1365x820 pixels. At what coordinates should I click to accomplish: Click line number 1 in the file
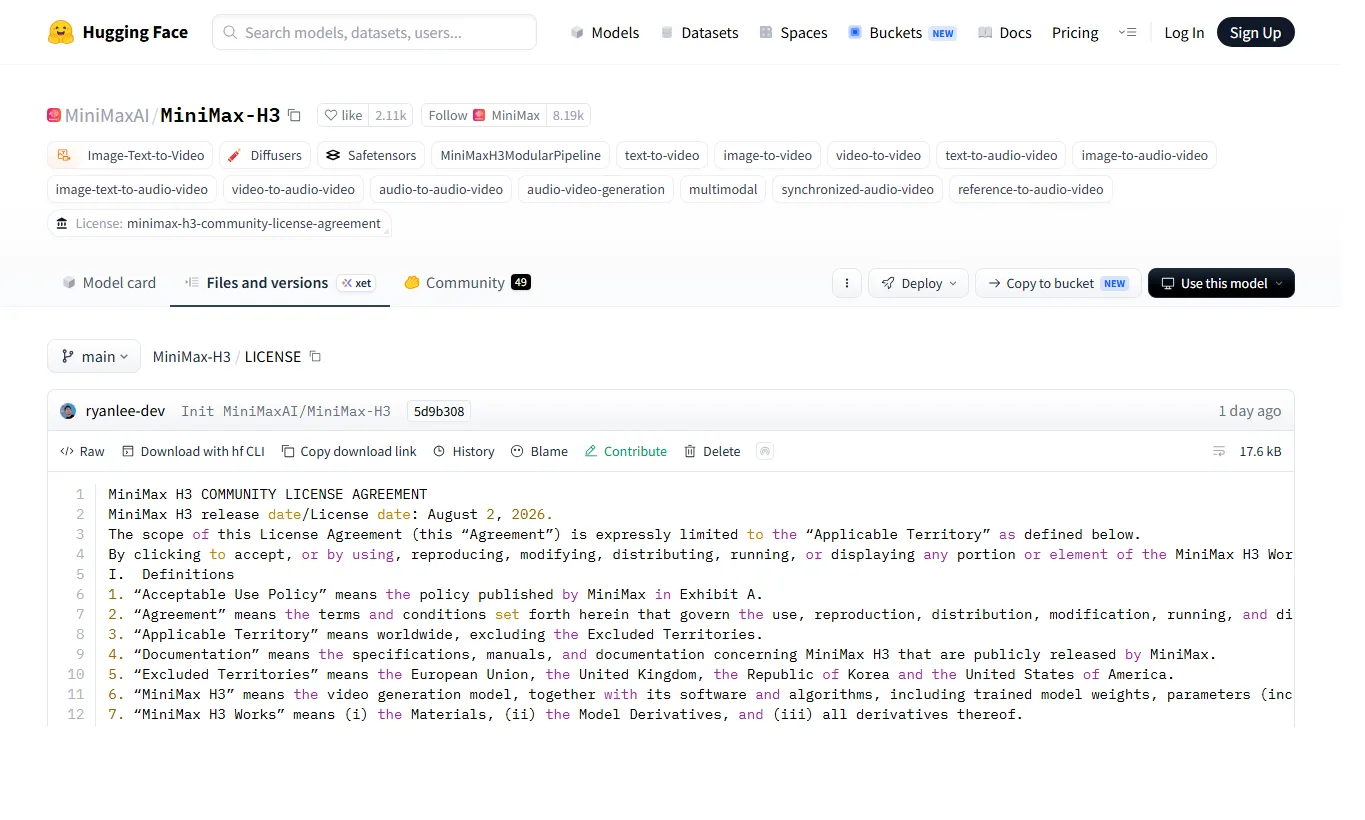pos(79,494)
